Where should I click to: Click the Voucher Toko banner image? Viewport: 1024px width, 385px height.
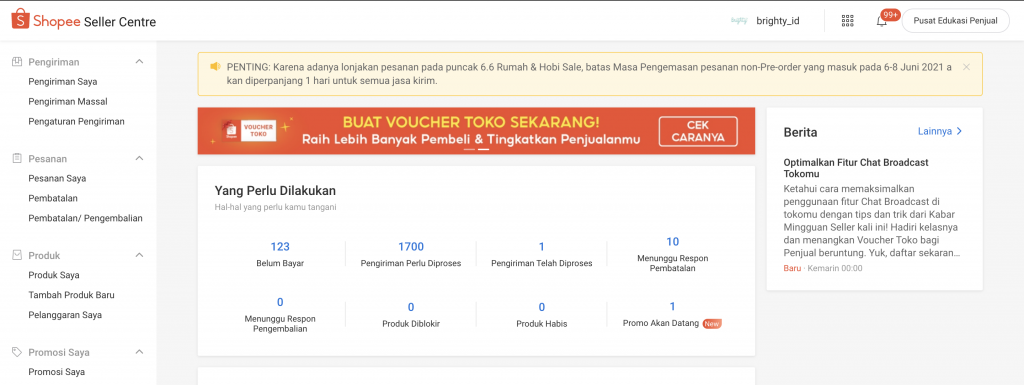[x=476, y=131]
